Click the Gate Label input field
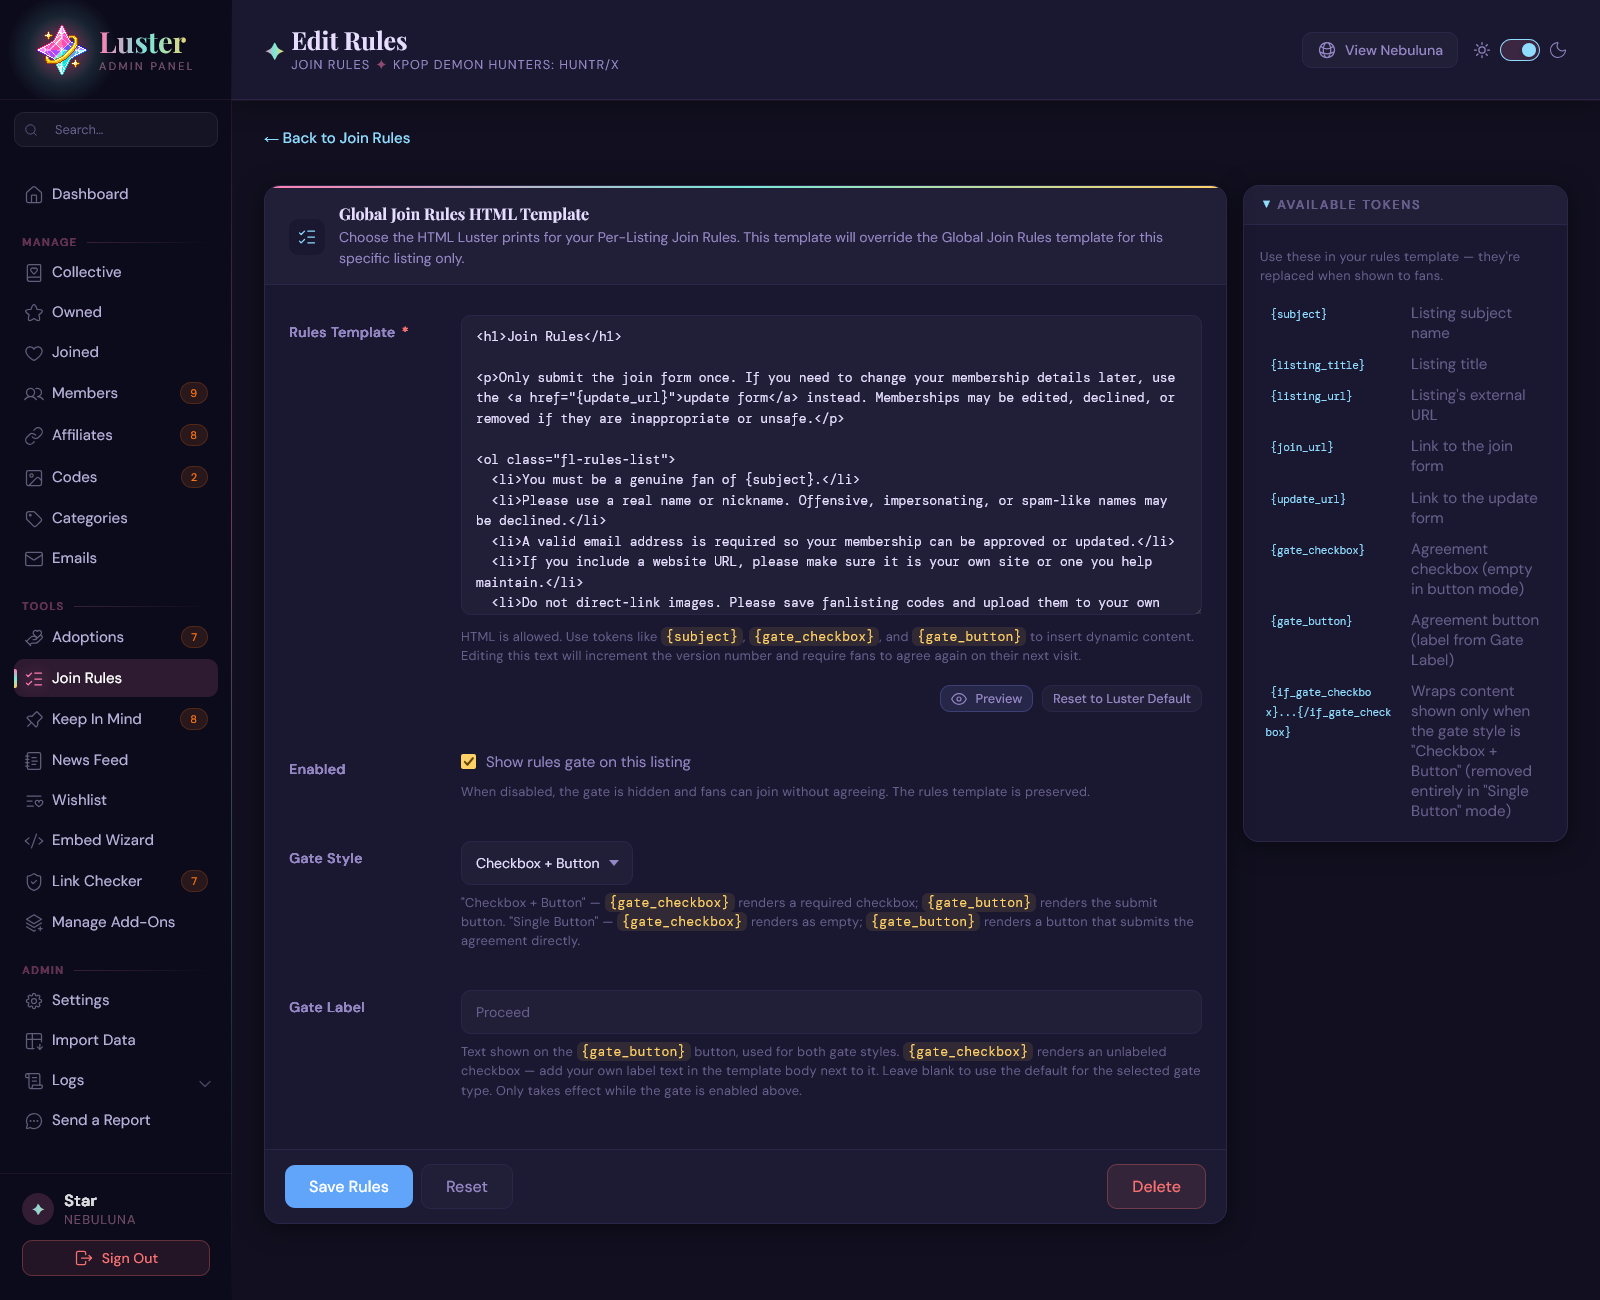This screenshot has height=1300, width=1600. coord(831,1012)
